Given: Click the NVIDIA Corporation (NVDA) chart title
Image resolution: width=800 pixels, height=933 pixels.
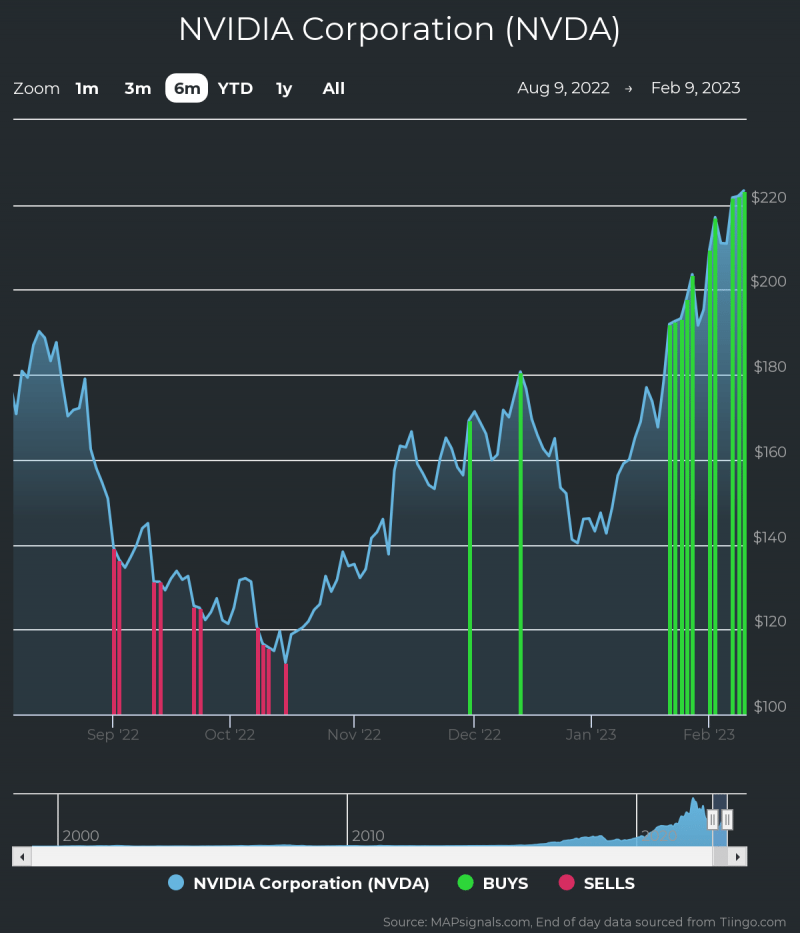Looking at the screenshot, I should 399,29.
